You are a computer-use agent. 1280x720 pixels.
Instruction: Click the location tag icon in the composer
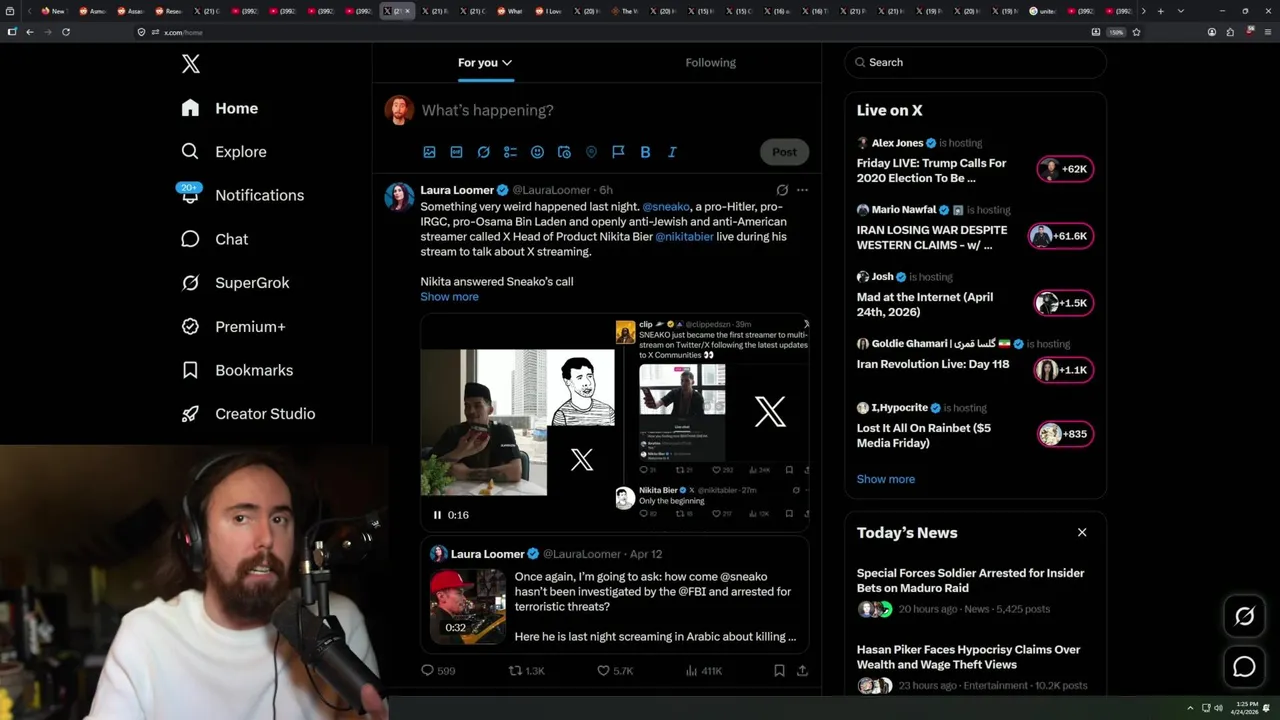pyautogui.click(x=591, y=152)
